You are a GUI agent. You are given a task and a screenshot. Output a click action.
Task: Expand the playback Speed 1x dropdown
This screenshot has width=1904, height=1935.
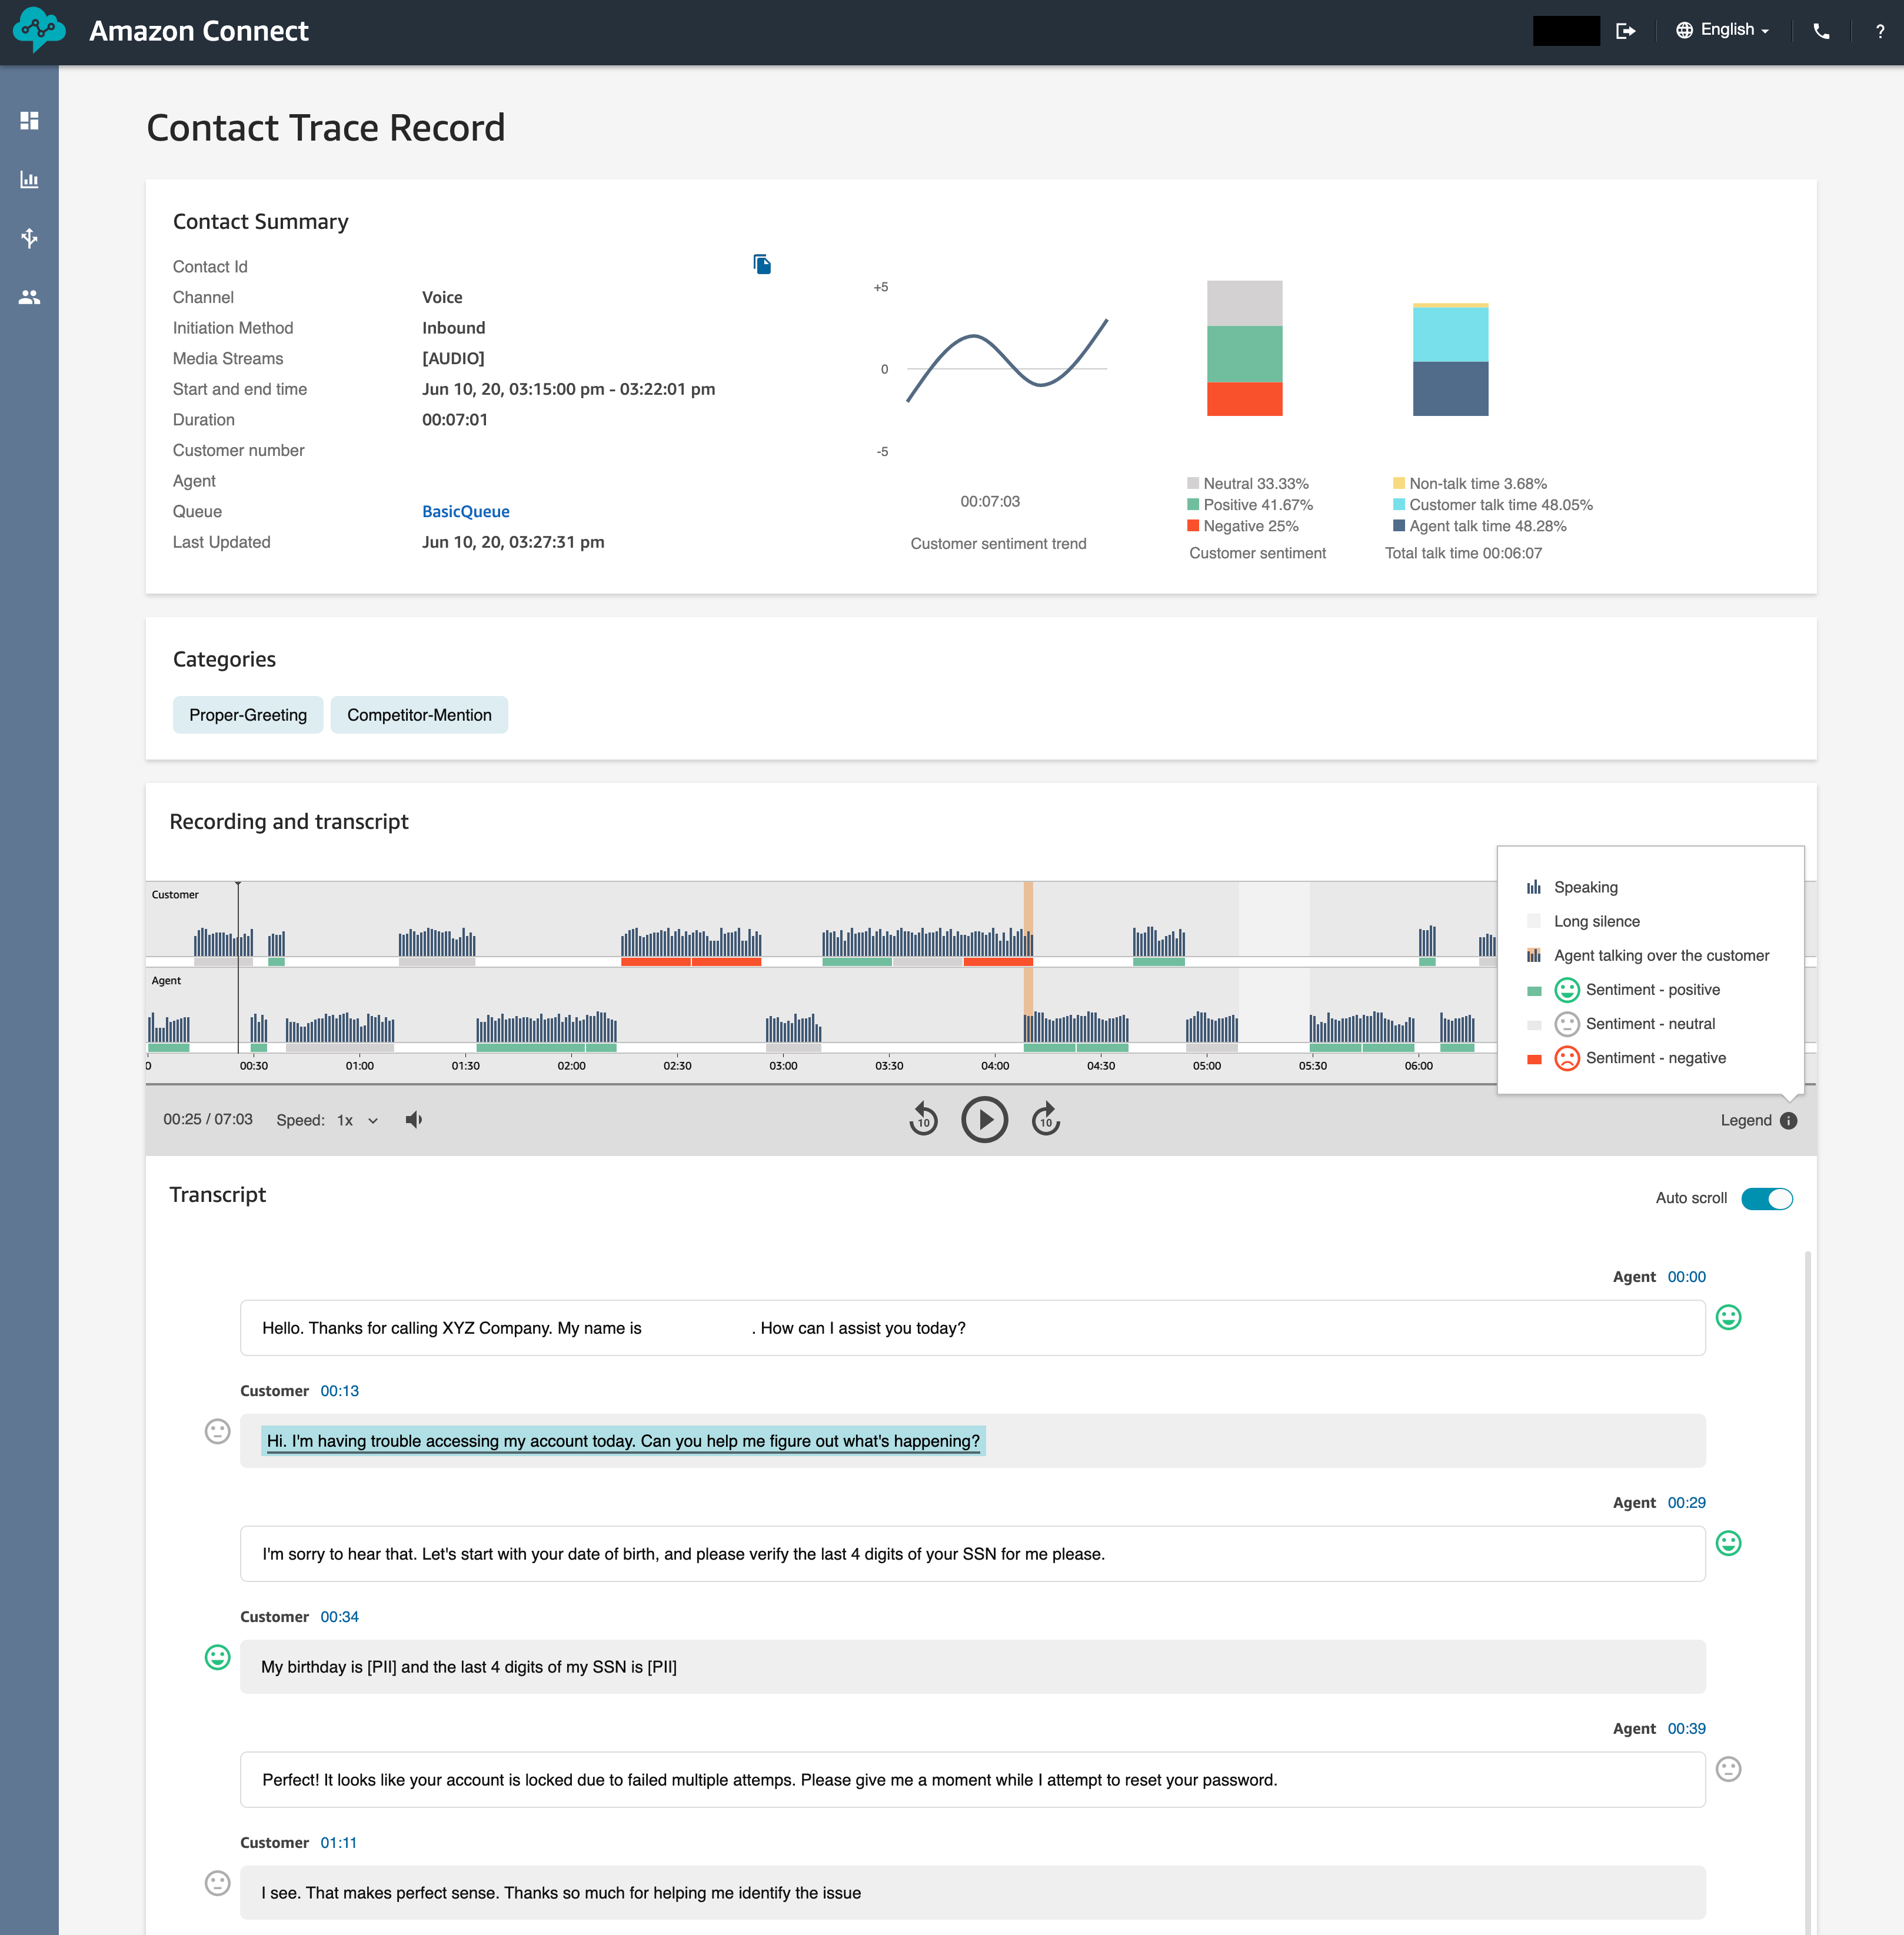357,1121
